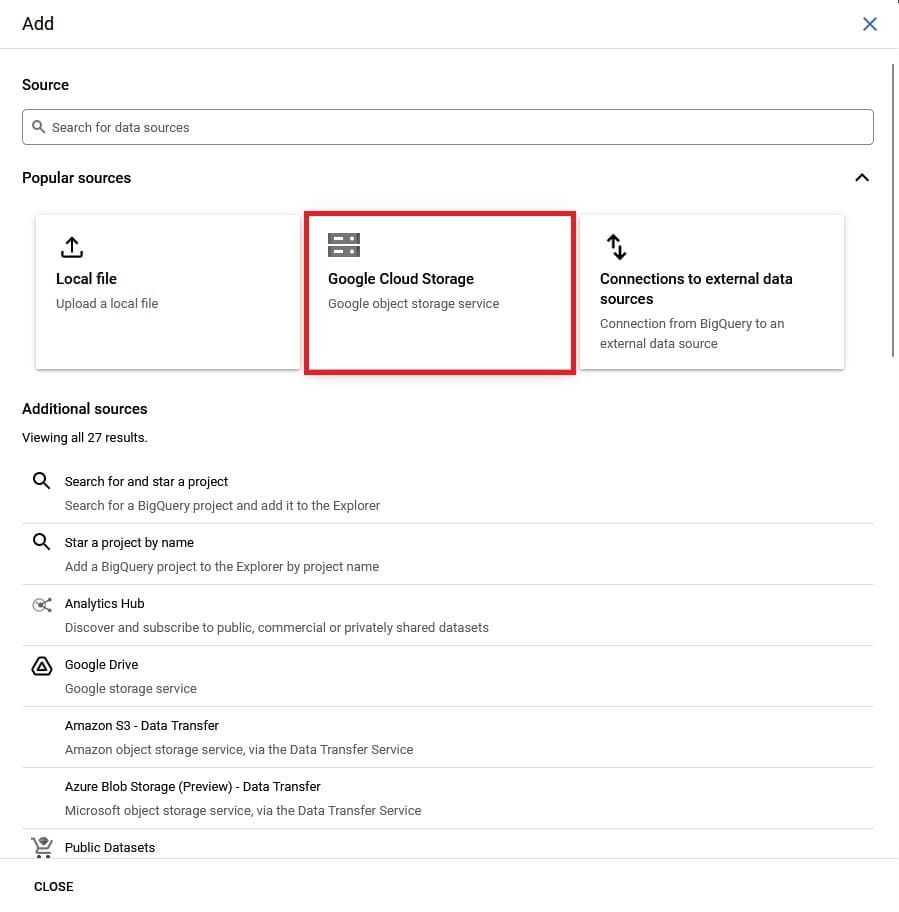
Task: Click the Google Drive triangle icon
Action: tap(42, 666)
